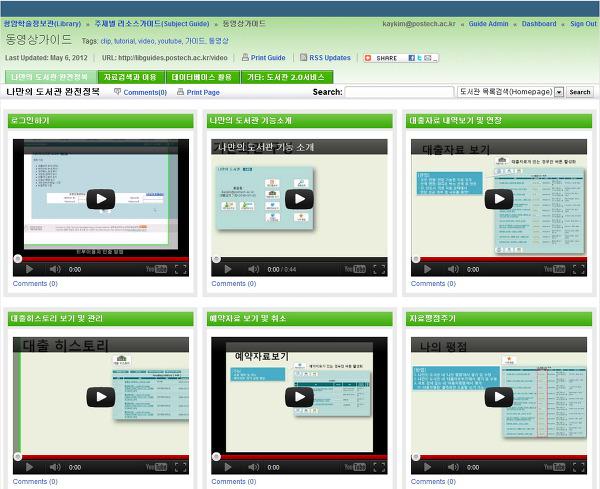
Task: Switch to the 데이터베이스 활용 tab
Action: click(202, 77)
